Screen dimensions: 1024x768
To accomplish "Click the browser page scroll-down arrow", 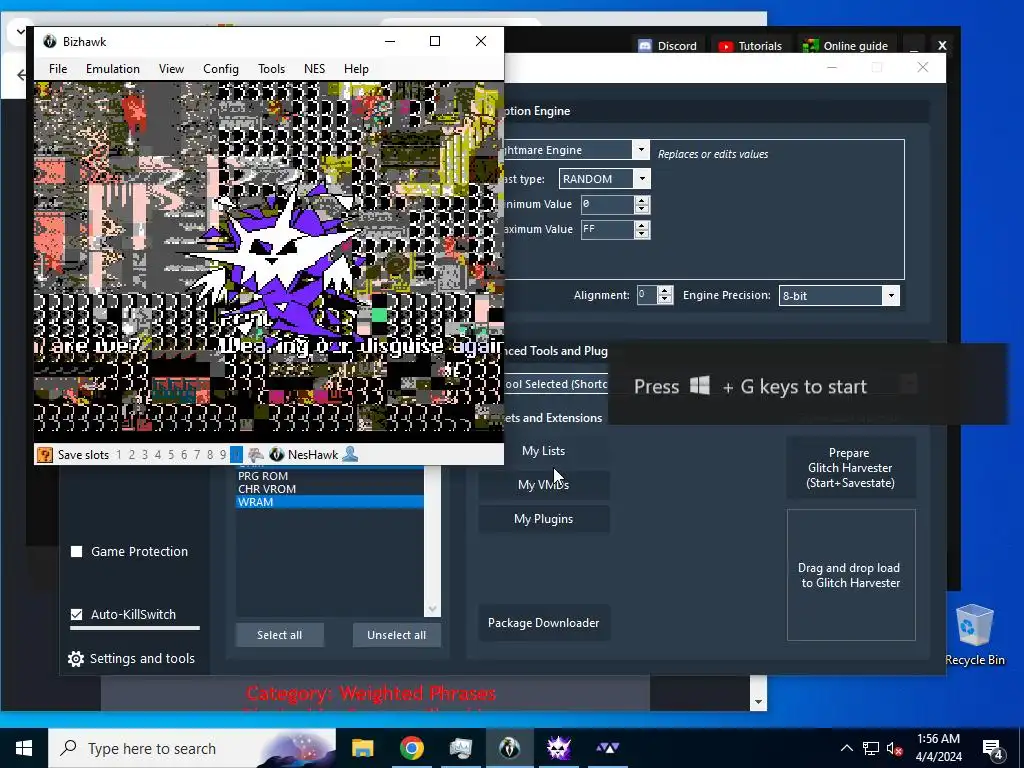I will click(758, 702).
